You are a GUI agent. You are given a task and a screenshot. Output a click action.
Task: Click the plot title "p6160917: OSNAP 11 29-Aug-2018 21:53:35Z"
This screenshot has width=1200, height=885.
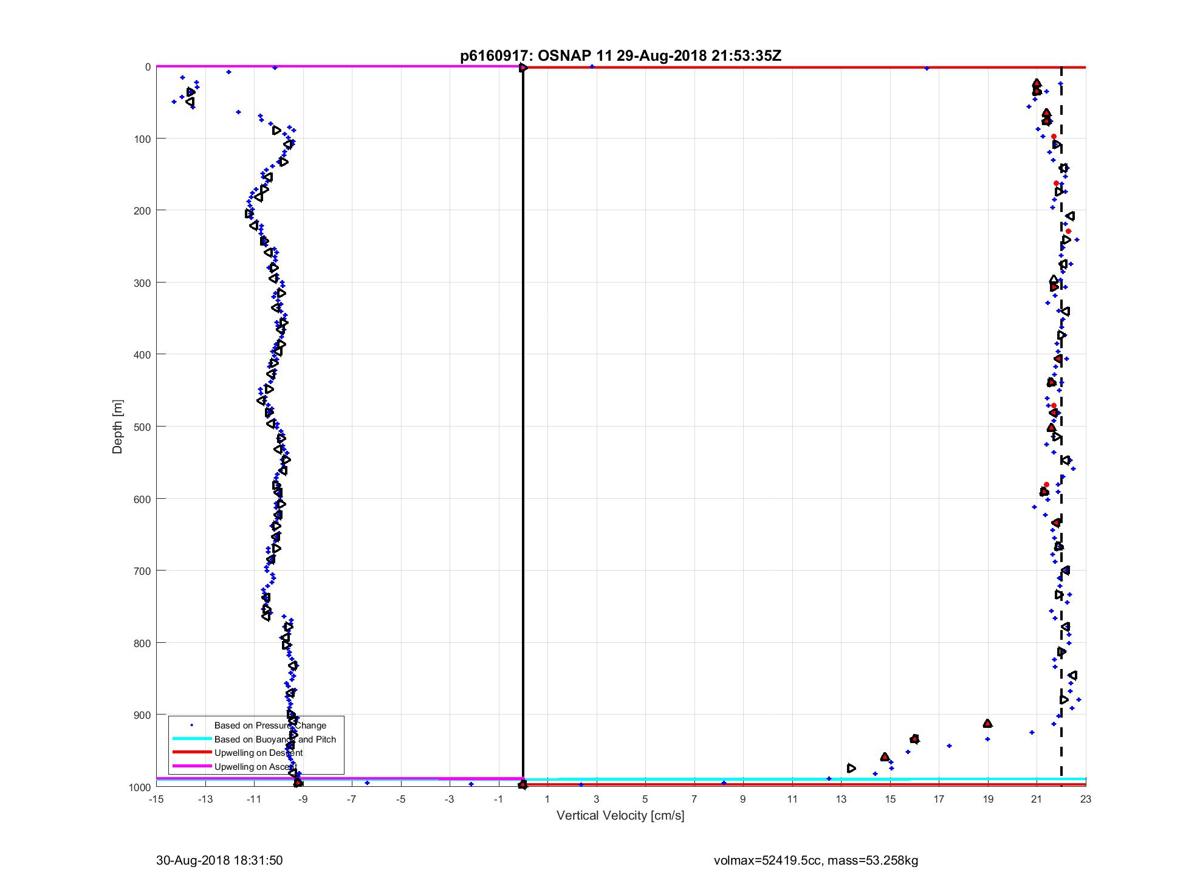tap(620, 56)
